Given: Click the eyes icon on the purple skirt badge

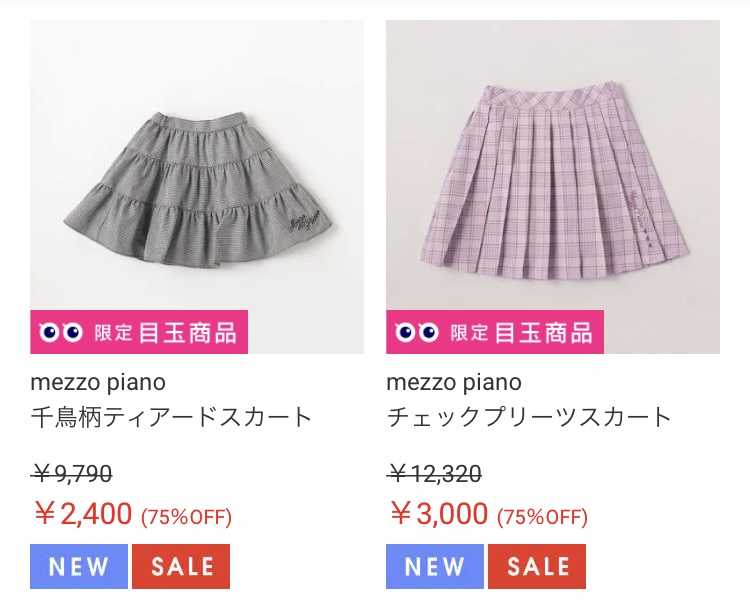Looking at the screenshot, I should coord(416,332).
